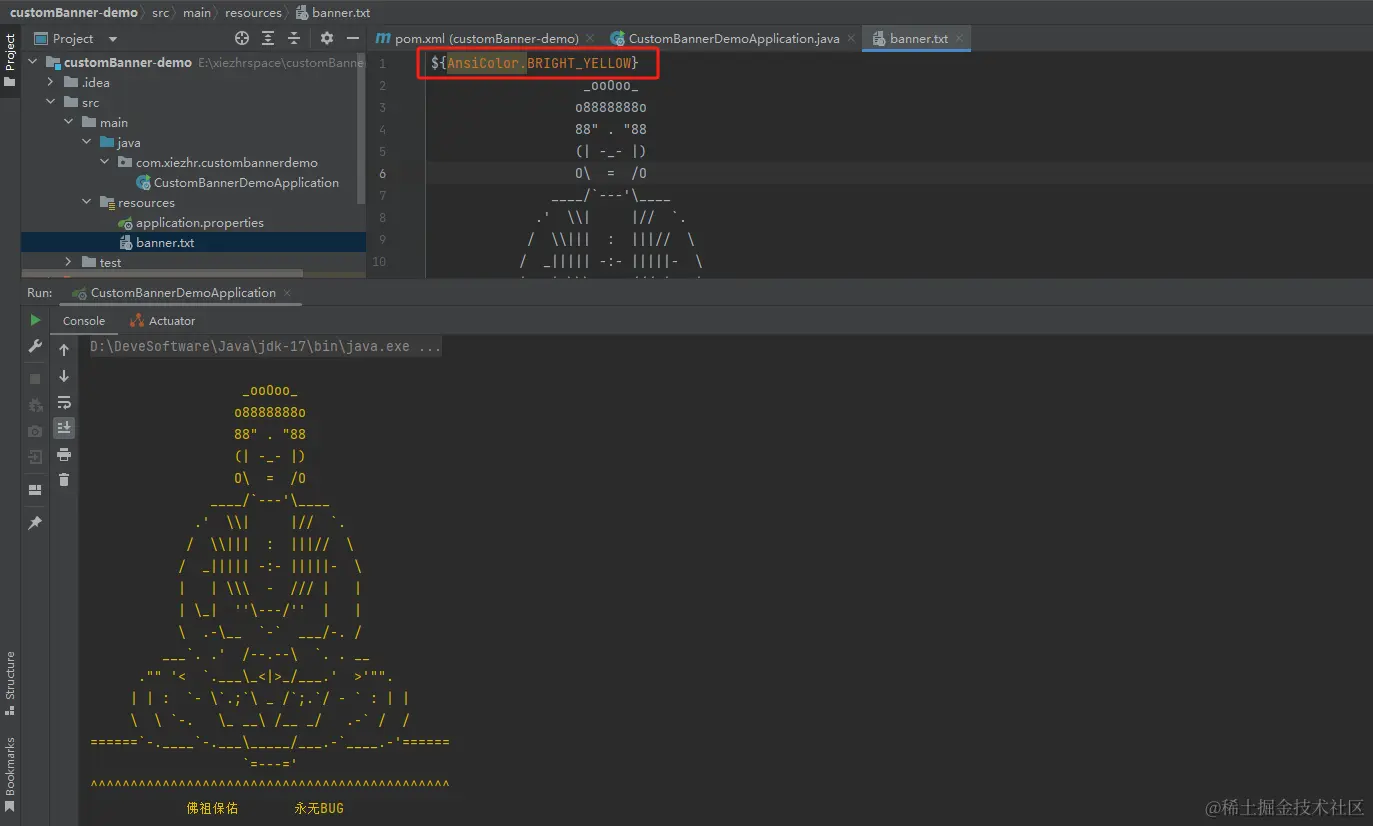Select banner.txt in project tree
The height and width of the screenshot is (826, 1373).
click(x=165, y=242)
